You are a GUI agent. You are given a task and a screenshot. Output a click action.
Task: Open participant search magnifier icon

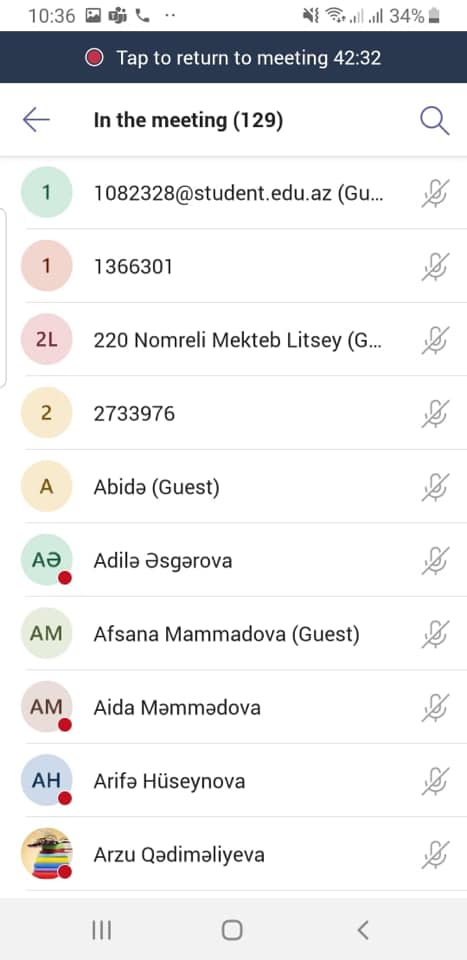pos(435,121)
